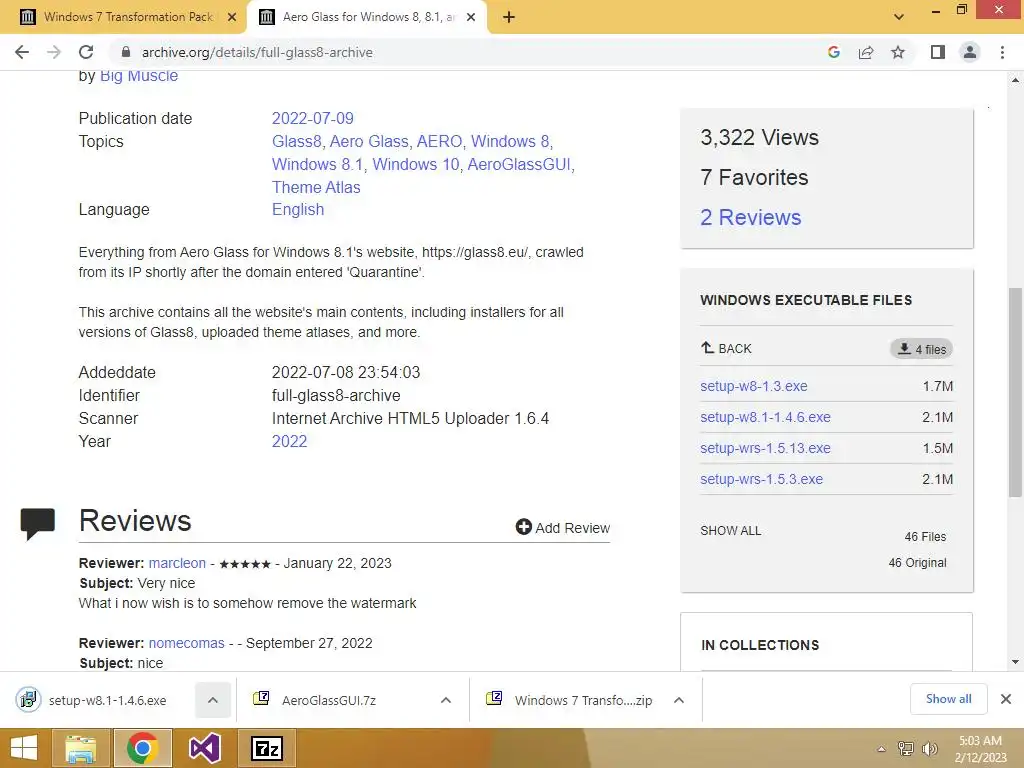Click BACK in Windows Executable Files
The height and width of the screenshot is (768, 1024).
point(726,349)
